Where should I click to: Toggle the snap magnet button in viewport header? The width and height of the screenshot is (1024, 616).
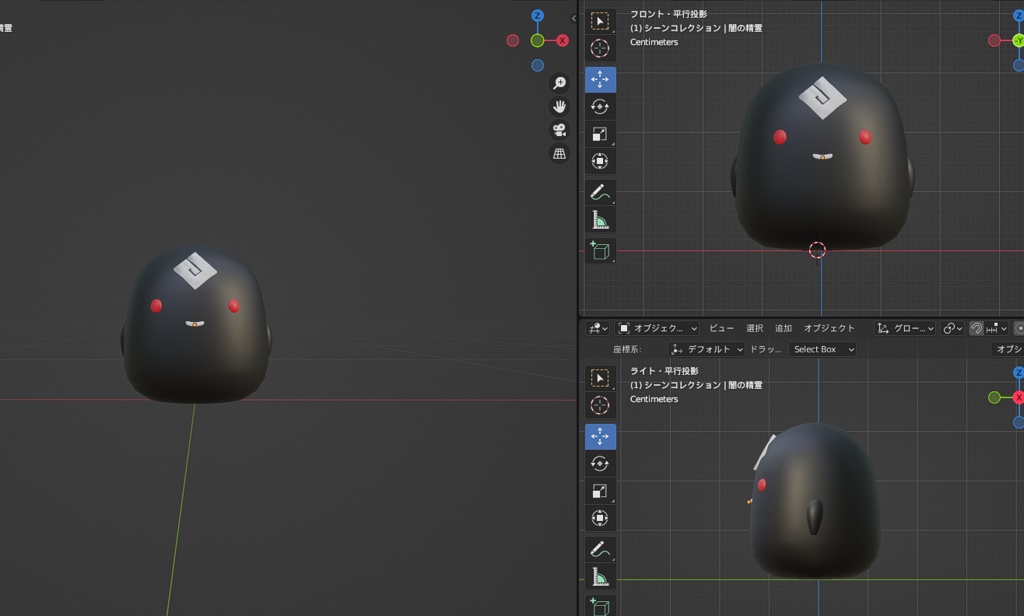click(x=976, y=329)
